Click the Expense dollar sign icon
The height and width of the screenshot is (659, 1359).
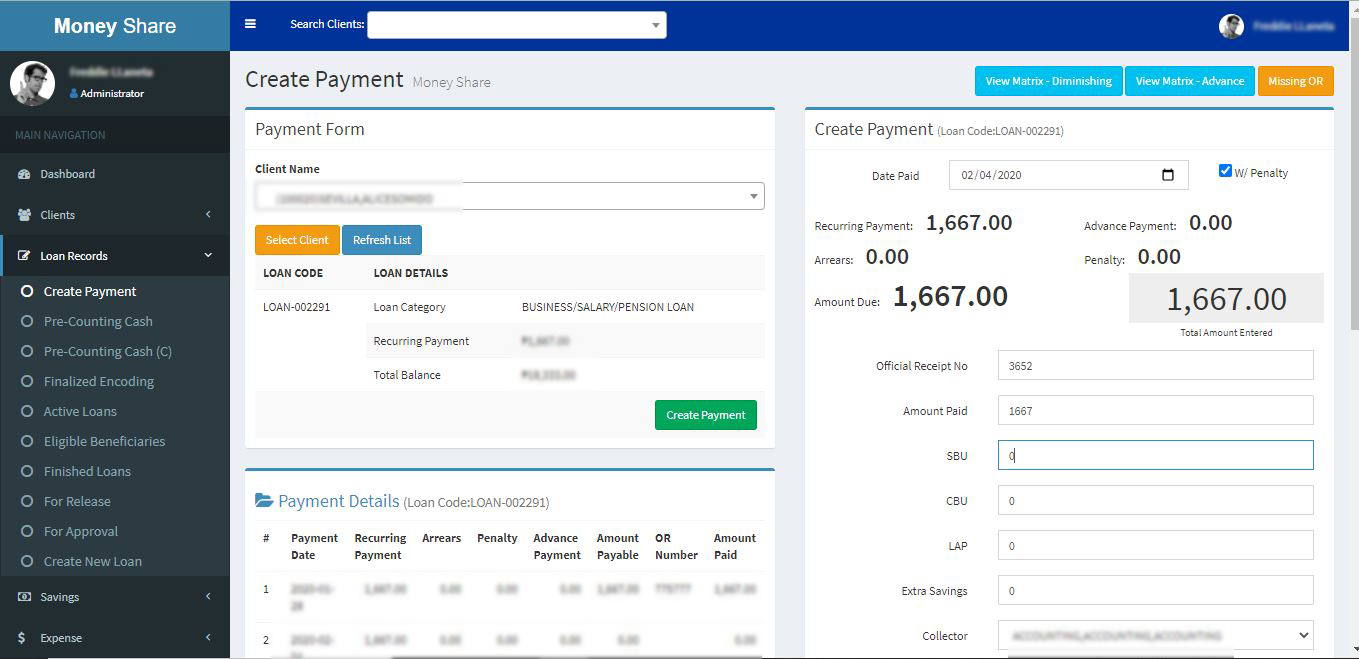pyautogui.click(x=22, y=638)
